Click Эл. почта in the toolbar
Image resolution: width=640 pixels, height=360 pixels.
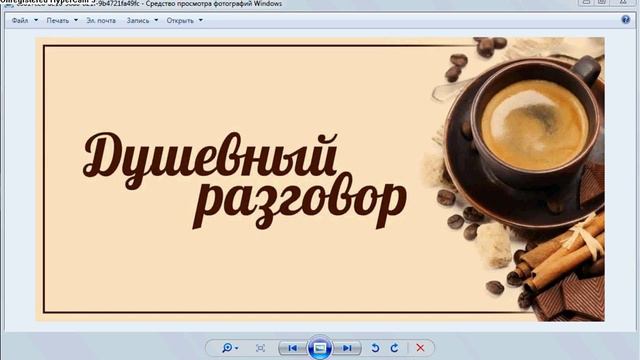tap(101, 20)
